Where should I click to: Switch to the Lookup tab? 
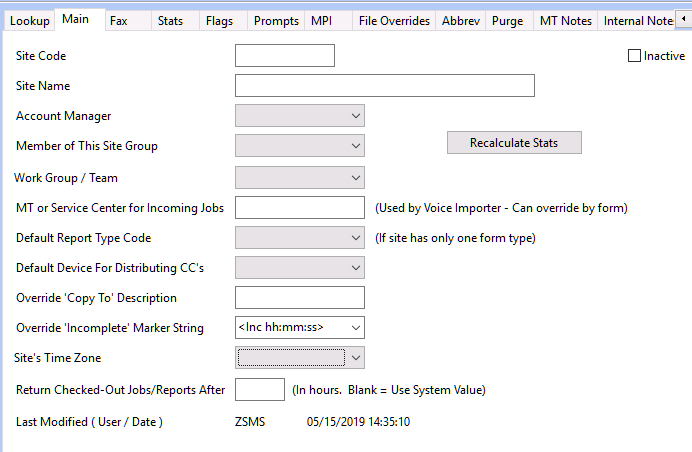30,21
